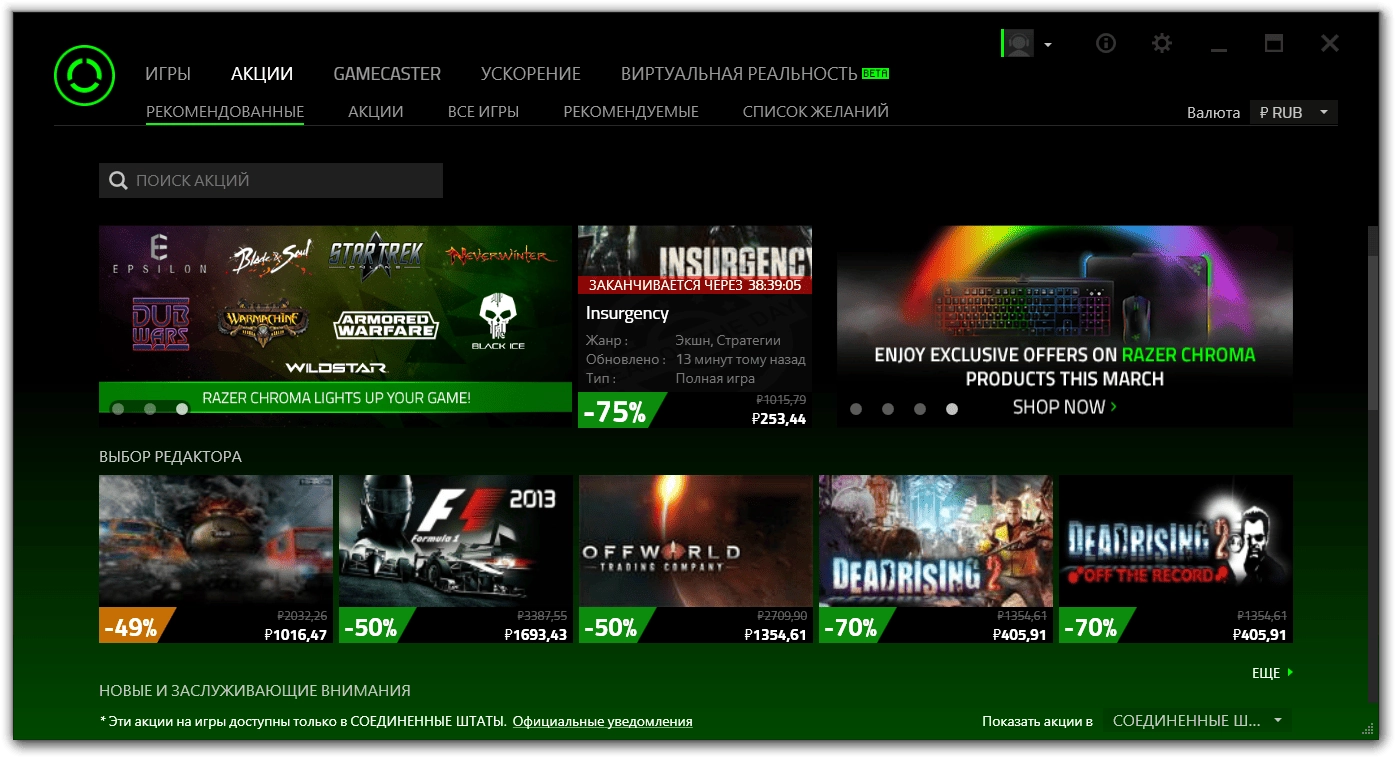Select second dot of Chroma banner carousel
The height and width of the screenshot is (759, 1396).
888,409
